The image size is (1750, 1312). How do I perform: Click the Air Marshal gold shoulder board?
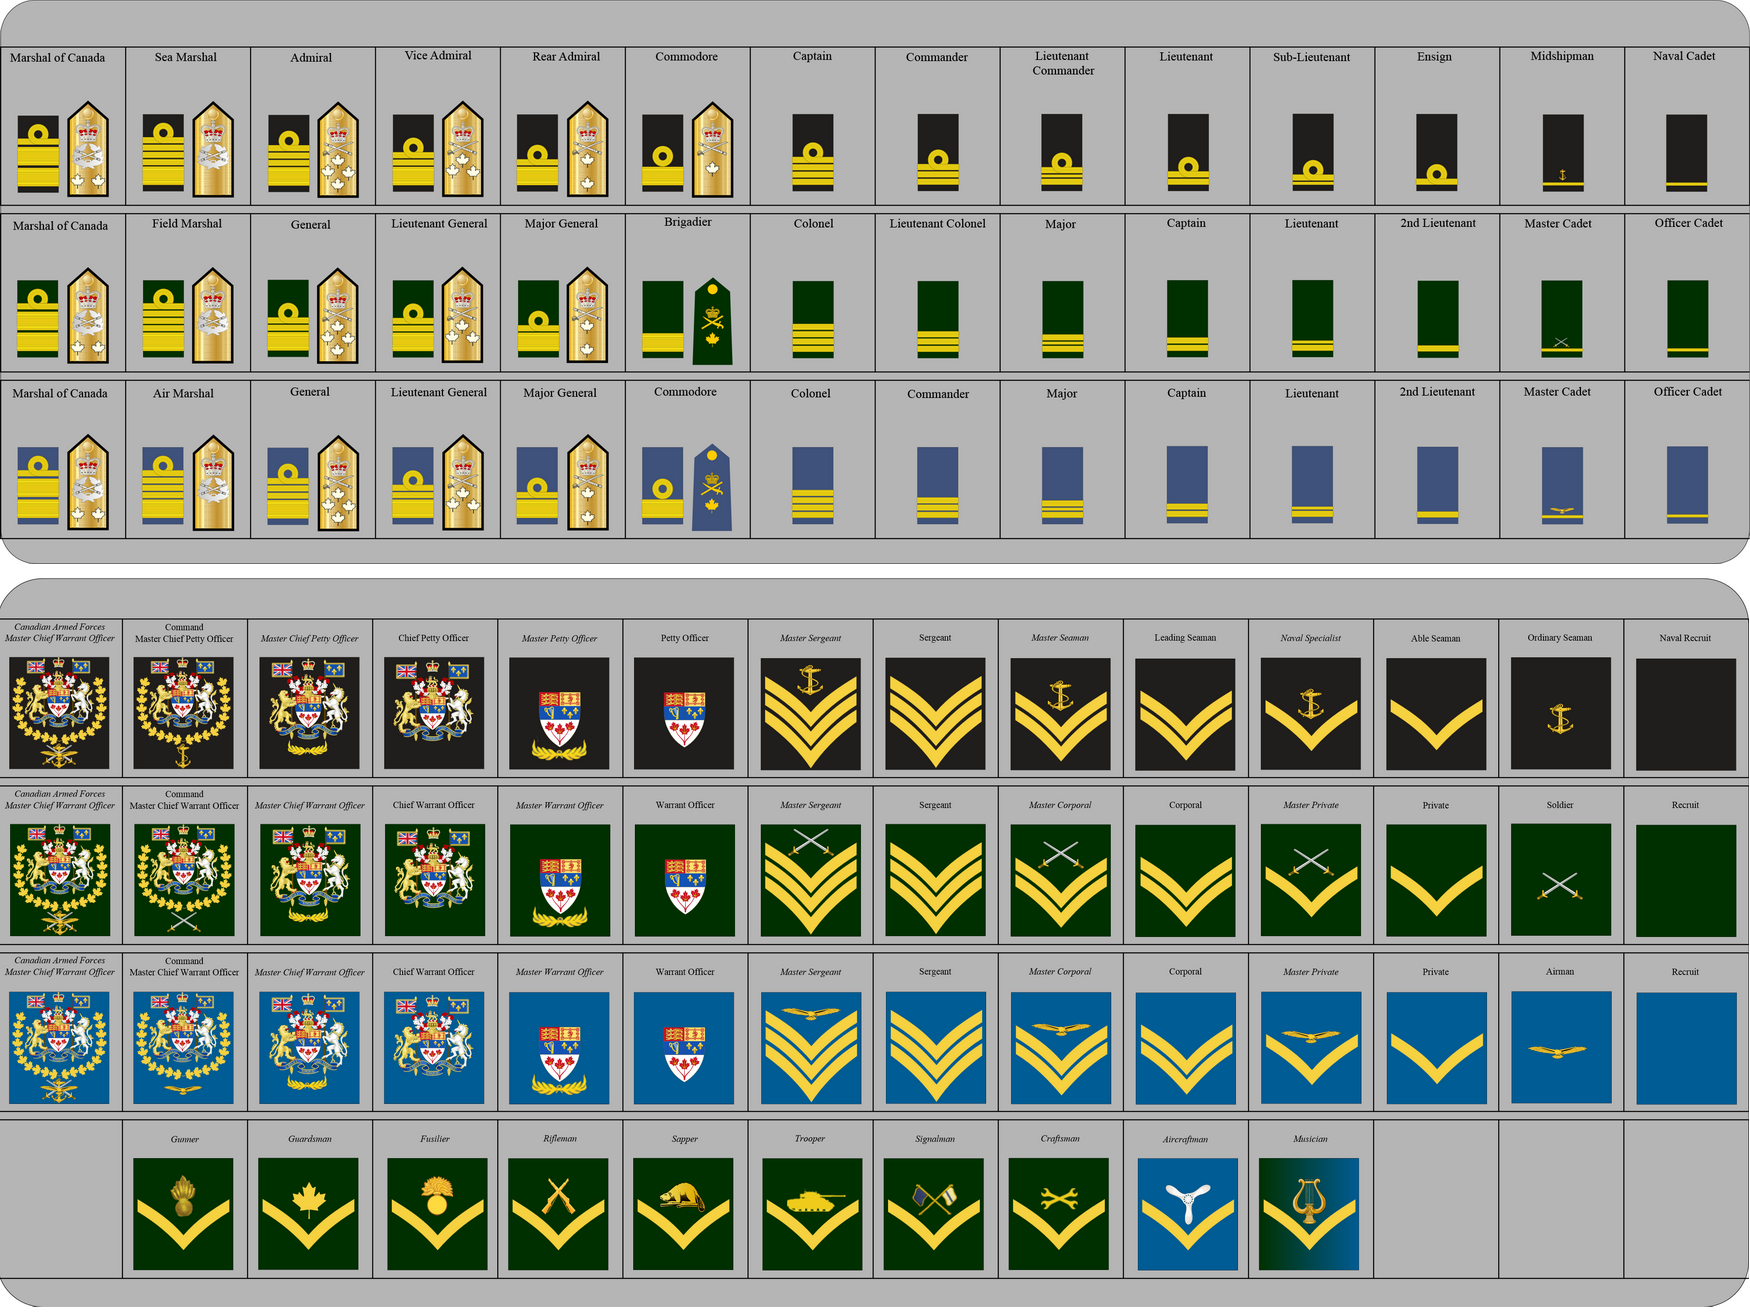pos(213,483)
